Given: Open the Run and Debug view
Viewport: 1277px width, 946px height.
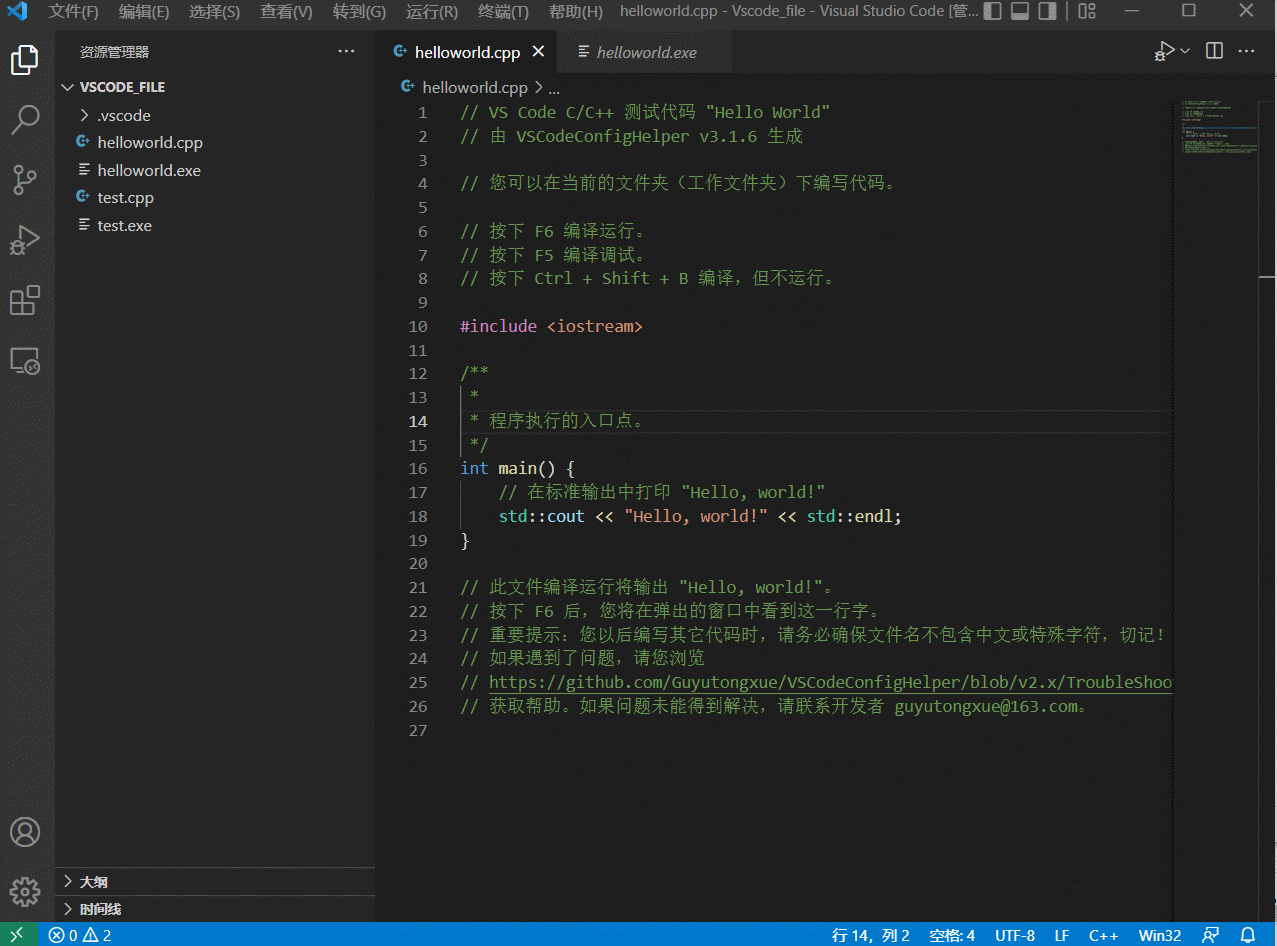Looking at the screenshot, I should click(25, 240).
